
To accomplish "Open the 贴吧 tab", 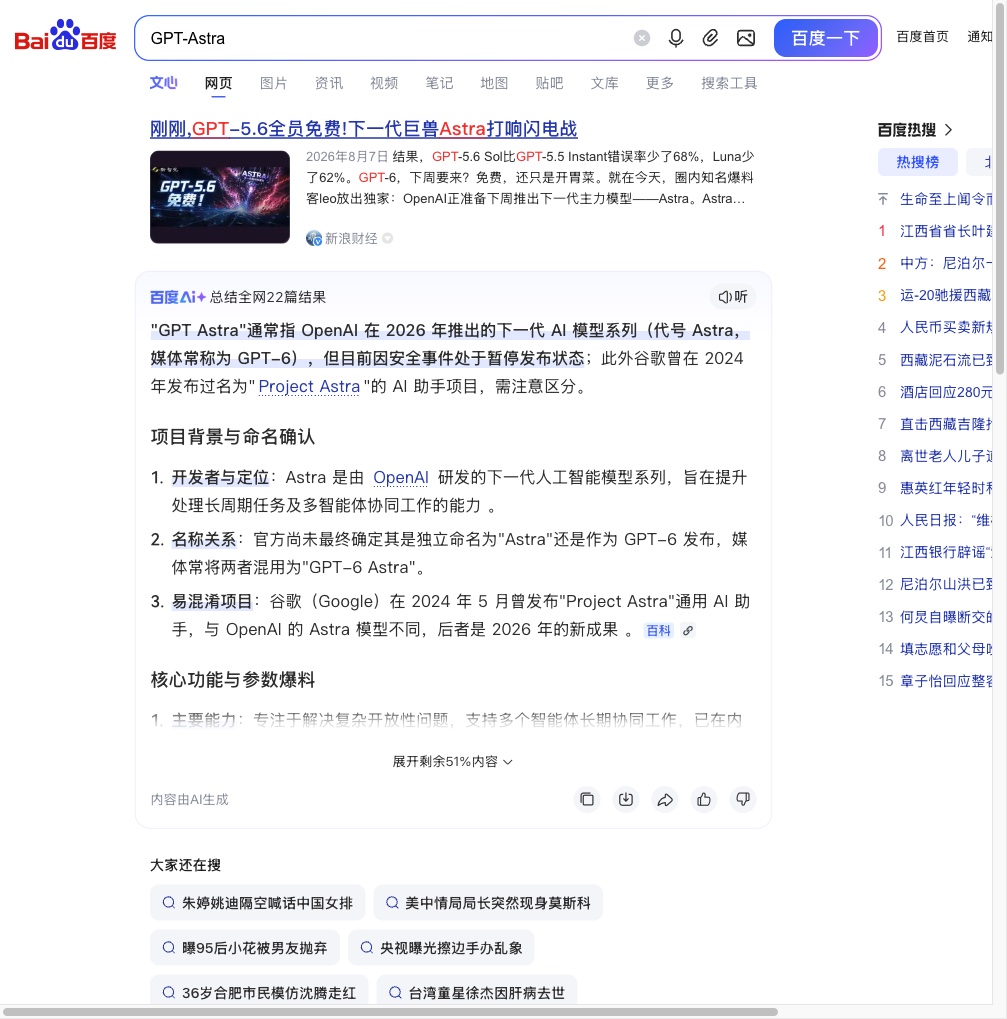I will (x=549, y=83).
